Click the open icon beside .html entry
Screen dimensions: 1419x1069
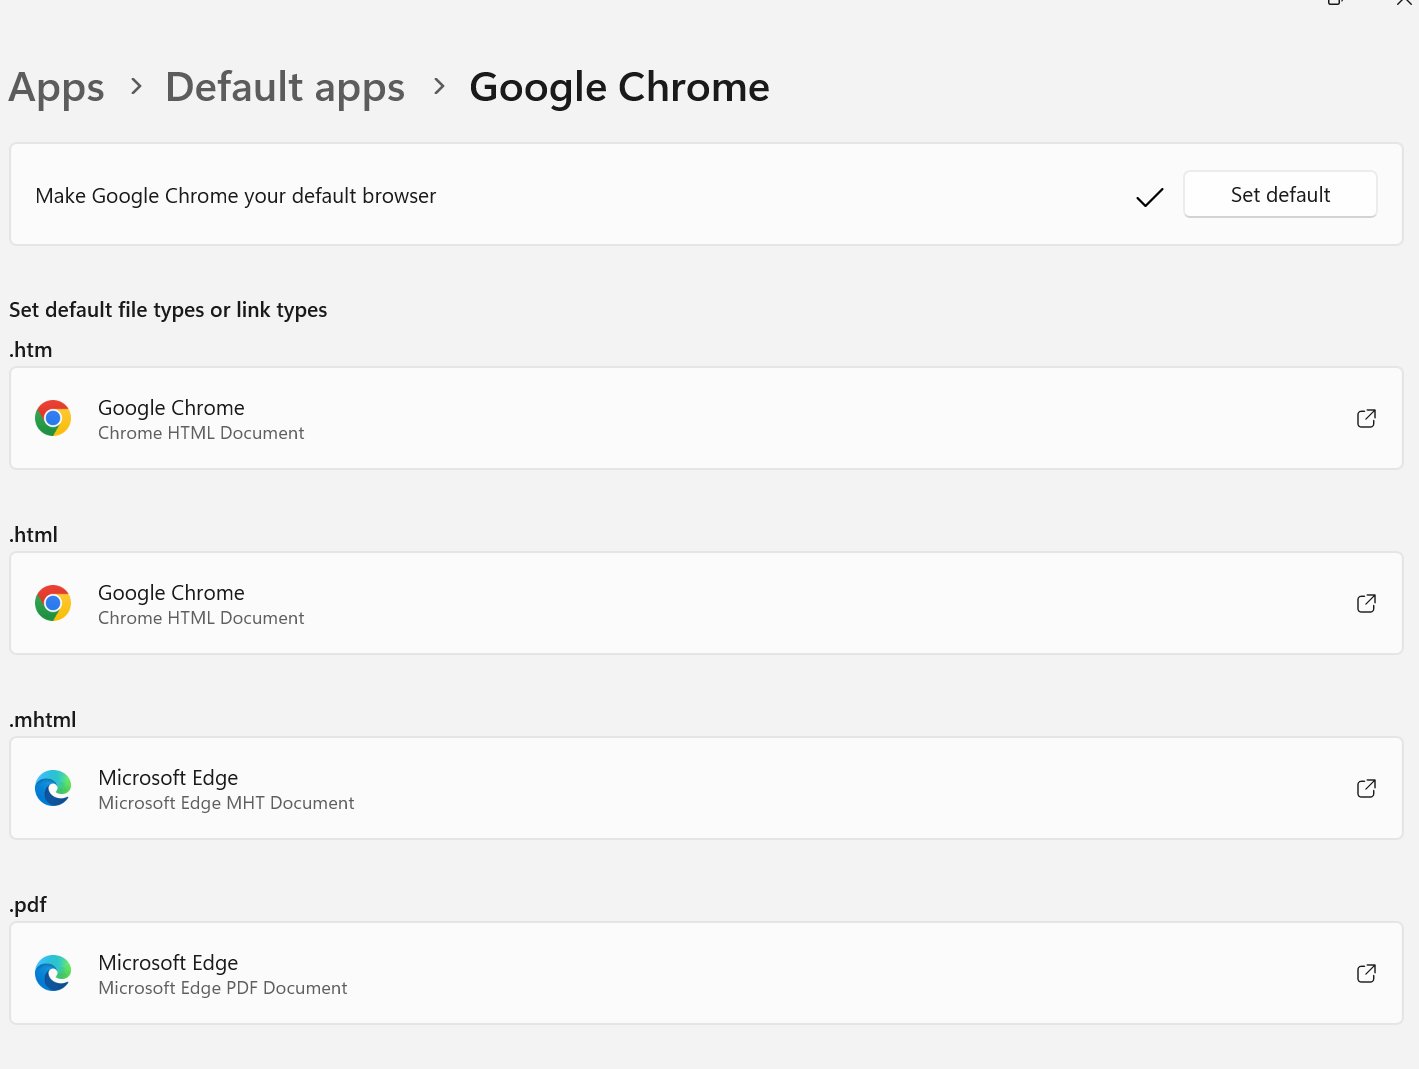1366,603
